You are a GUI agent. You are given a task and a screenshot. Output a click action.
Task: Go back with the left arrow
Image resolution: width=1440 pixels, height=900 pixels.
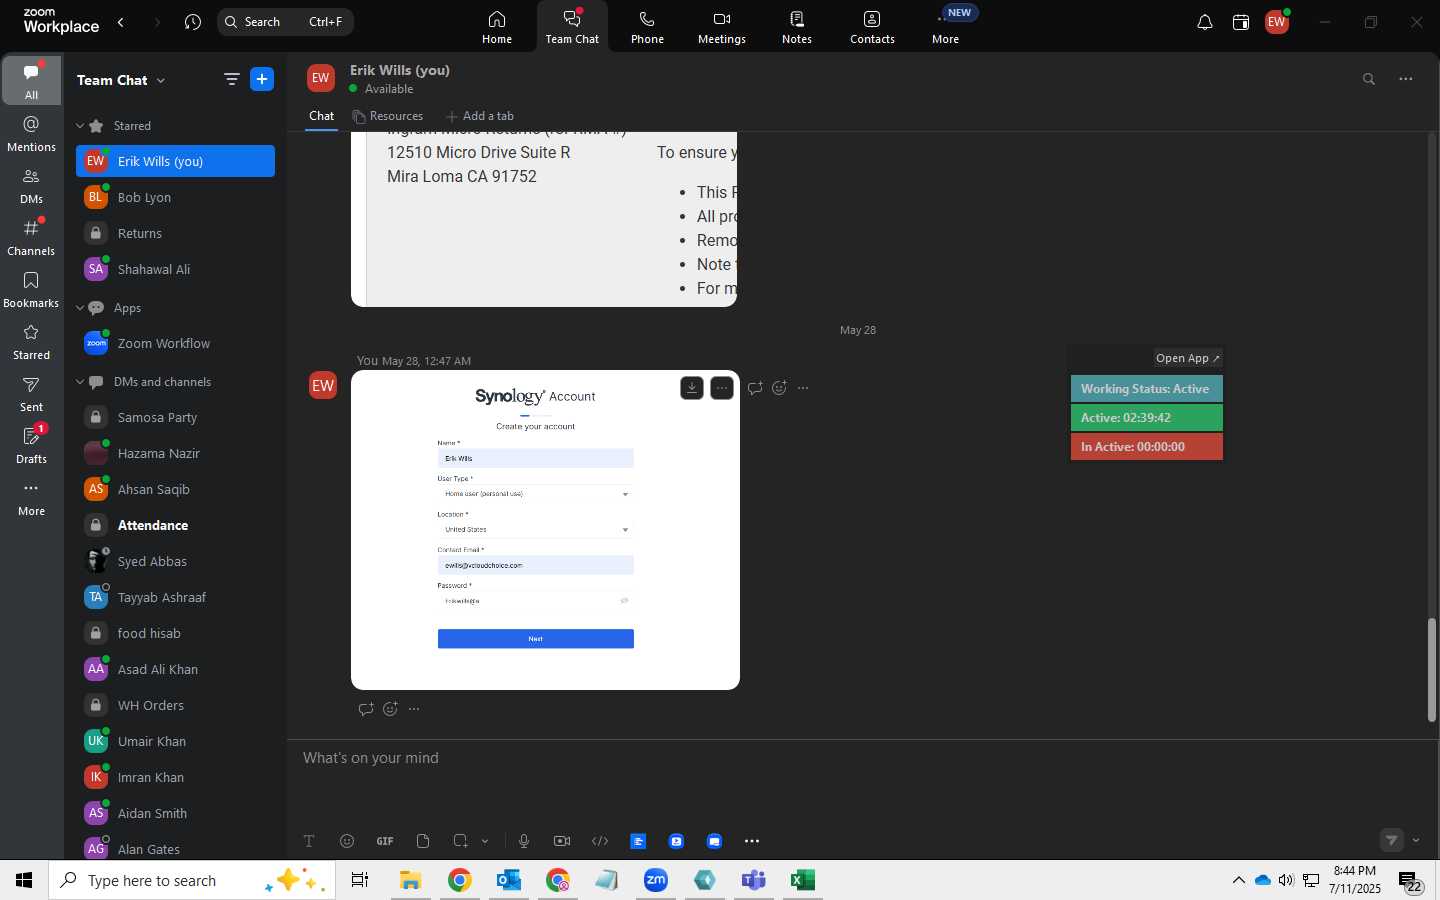pos(121,22)
